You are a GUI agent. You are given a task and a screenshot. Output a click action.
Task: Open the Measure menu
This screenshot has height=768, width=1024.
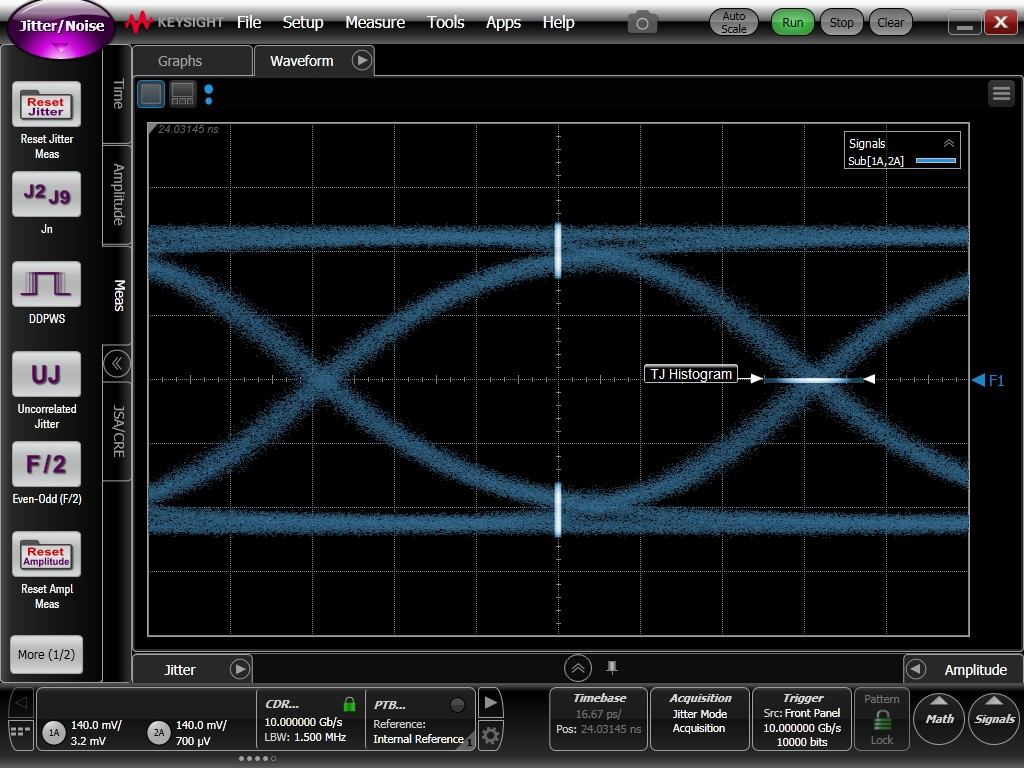(375, 21)
